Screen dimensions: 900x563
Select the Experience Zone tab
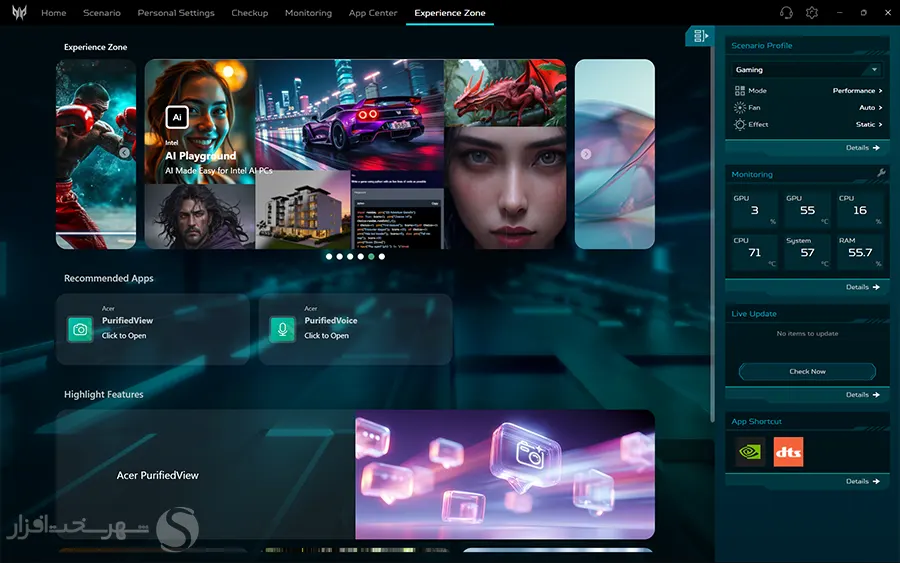[x=449, y=13]
